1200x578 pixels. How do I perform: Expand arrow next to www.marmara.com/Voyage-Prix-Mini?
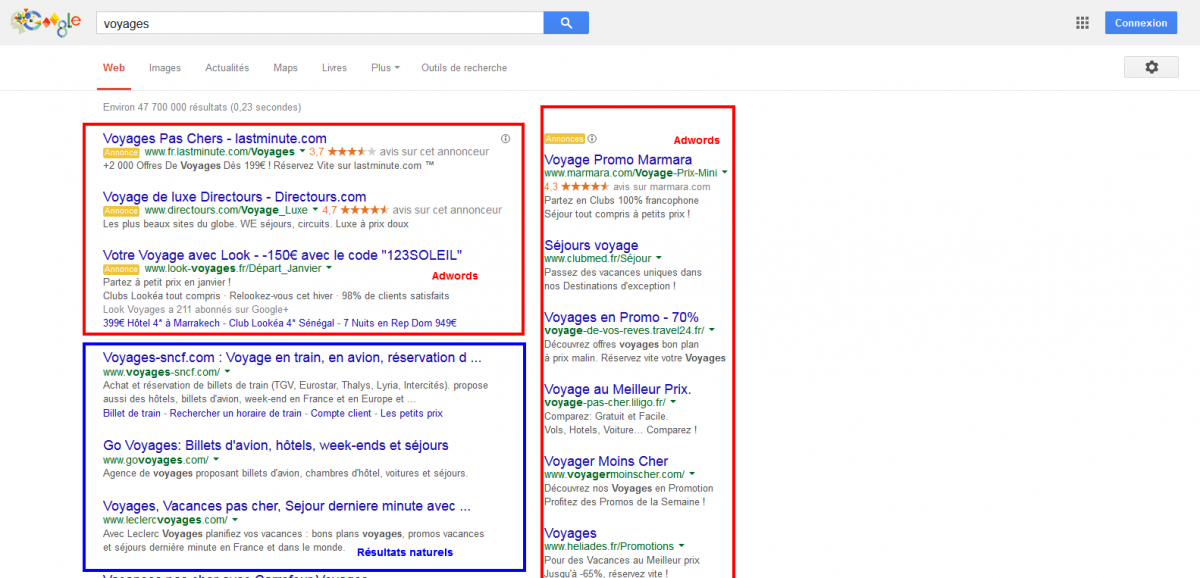(x=724, y=173)
